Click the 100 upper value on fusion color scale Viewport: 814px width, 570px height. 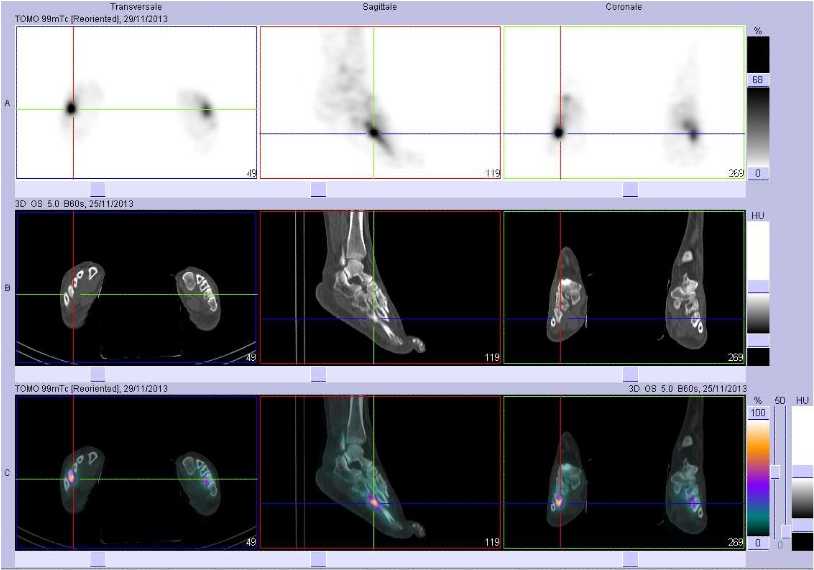click(758, 413)
